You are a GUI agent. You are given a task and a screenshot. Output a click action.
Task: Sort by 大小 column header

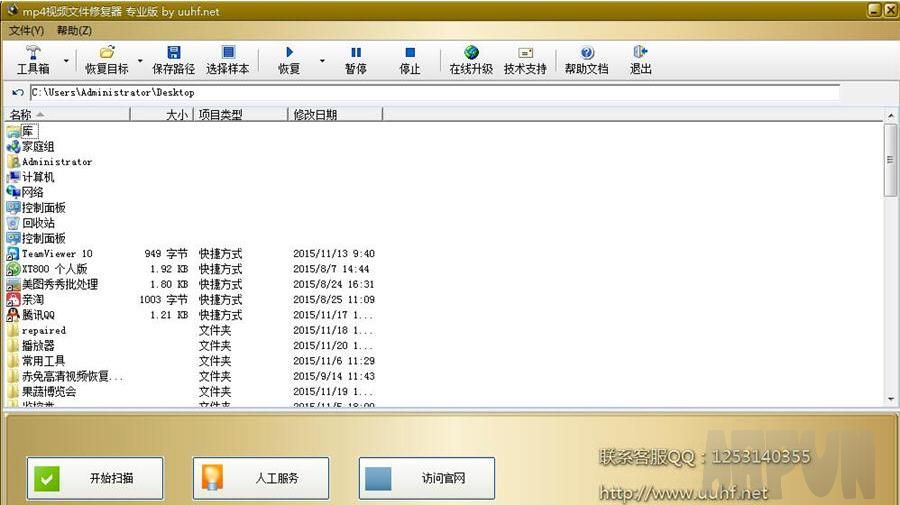162,115
